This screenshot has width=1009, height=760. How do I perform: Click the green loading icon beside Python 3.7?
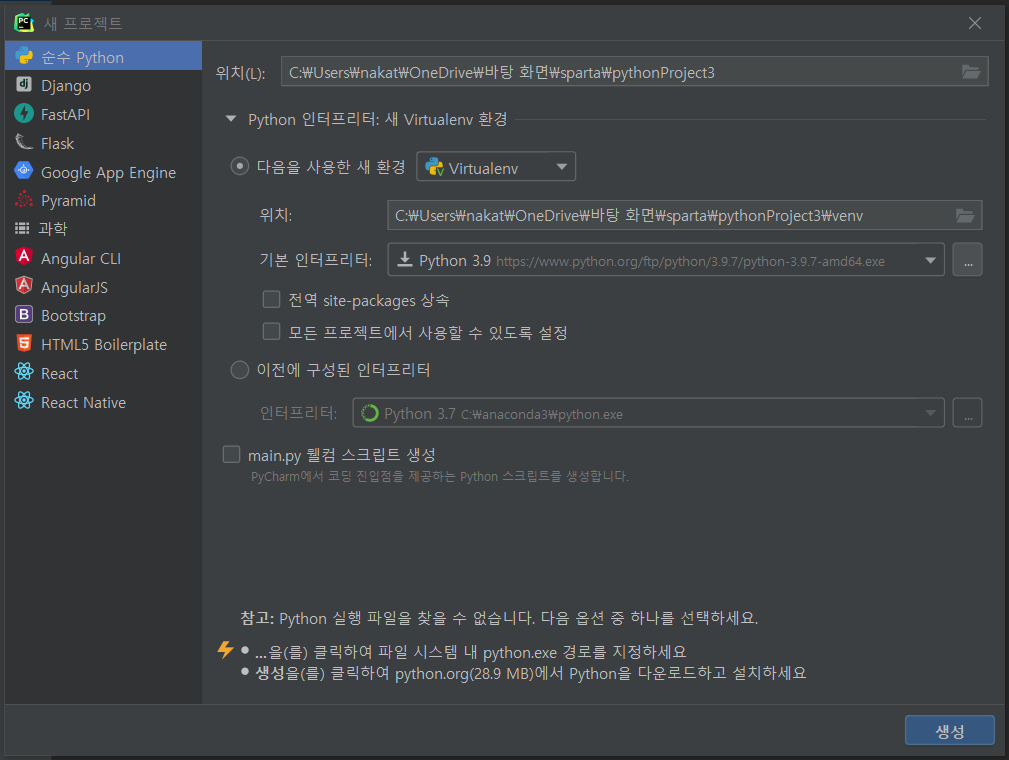[x=369, y=413]
